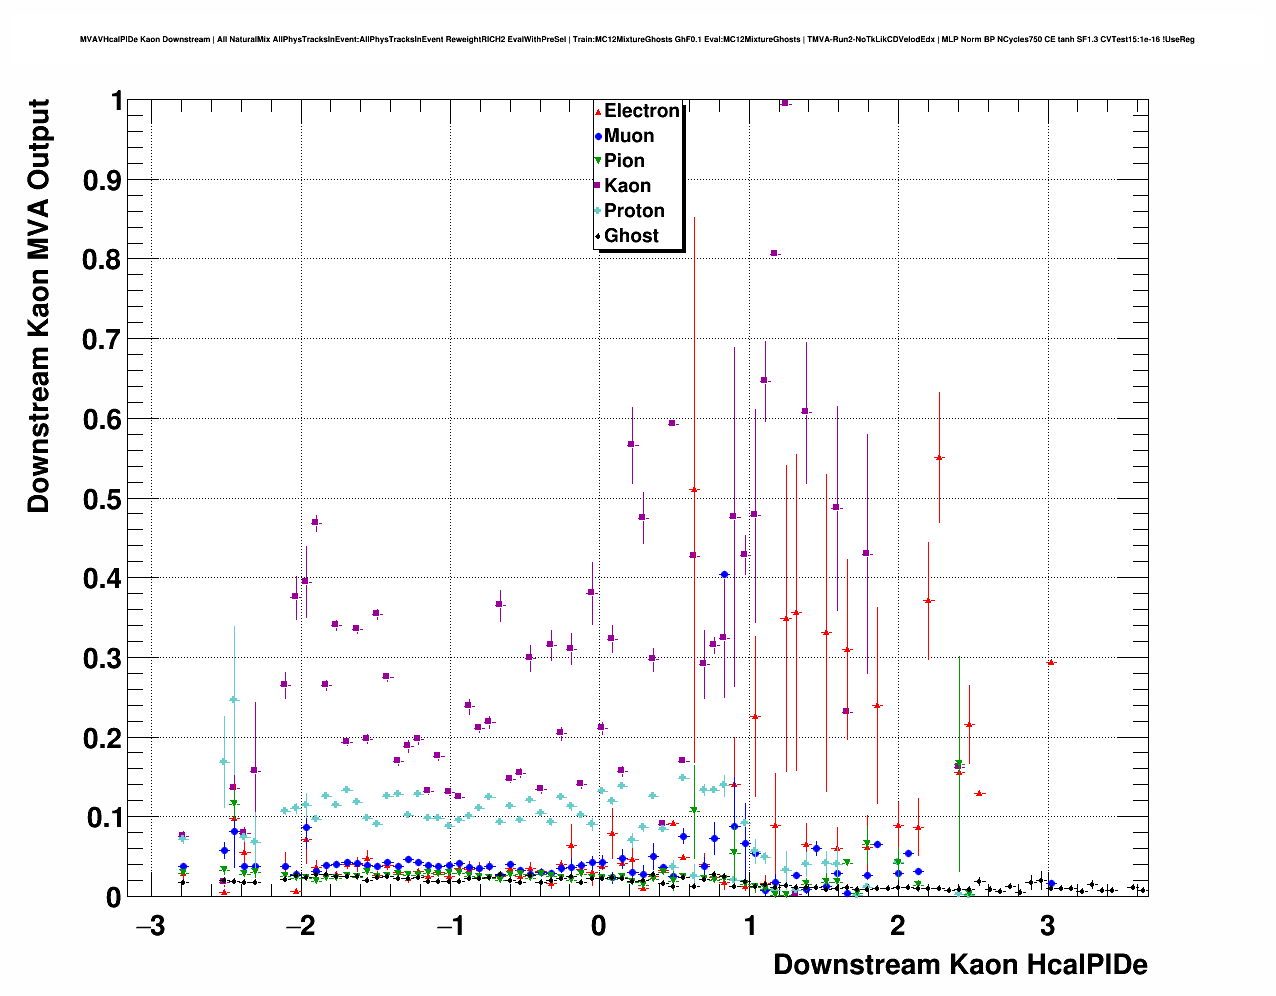
Task: Click the purple square Kaon legend marker
Action: 598,186
